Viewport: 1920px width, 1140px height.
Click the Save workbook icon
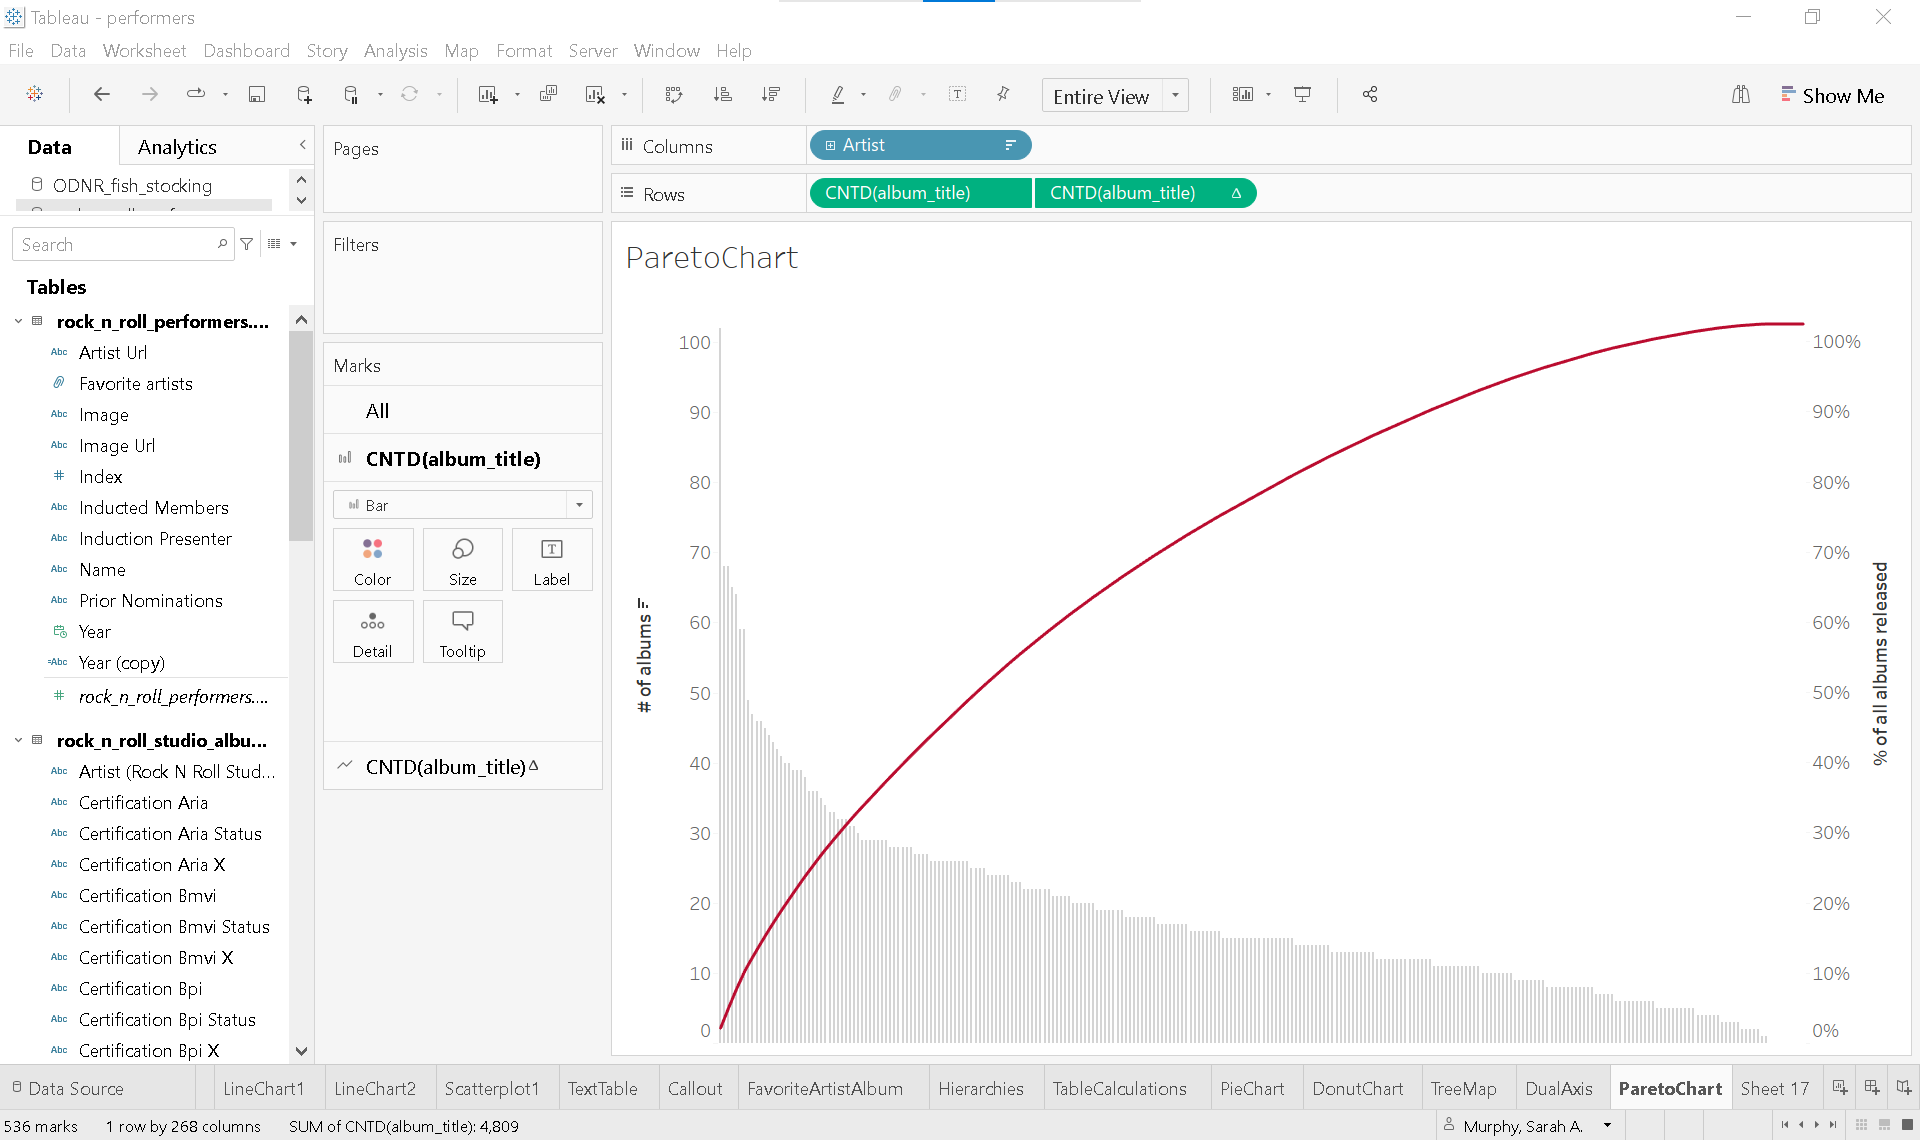pyautogui.click(x=257, y=94)
